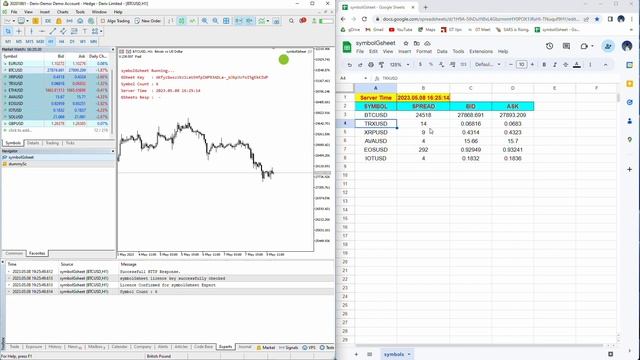Open the comments icon in Sheets header
Screen dimensions: 640x360
pyautogui.click(x=566, y=46)
